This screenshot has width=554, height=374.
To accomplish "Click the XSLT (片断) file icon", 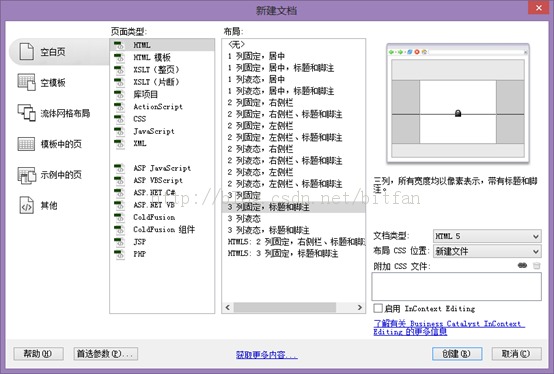I will tap(119, 82).
